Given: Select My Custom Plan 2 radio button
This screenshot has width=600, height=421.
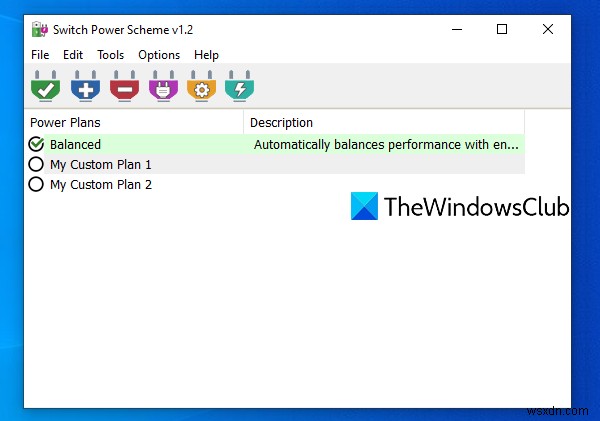Looking at the screenshot, I should tap(36, 184).
